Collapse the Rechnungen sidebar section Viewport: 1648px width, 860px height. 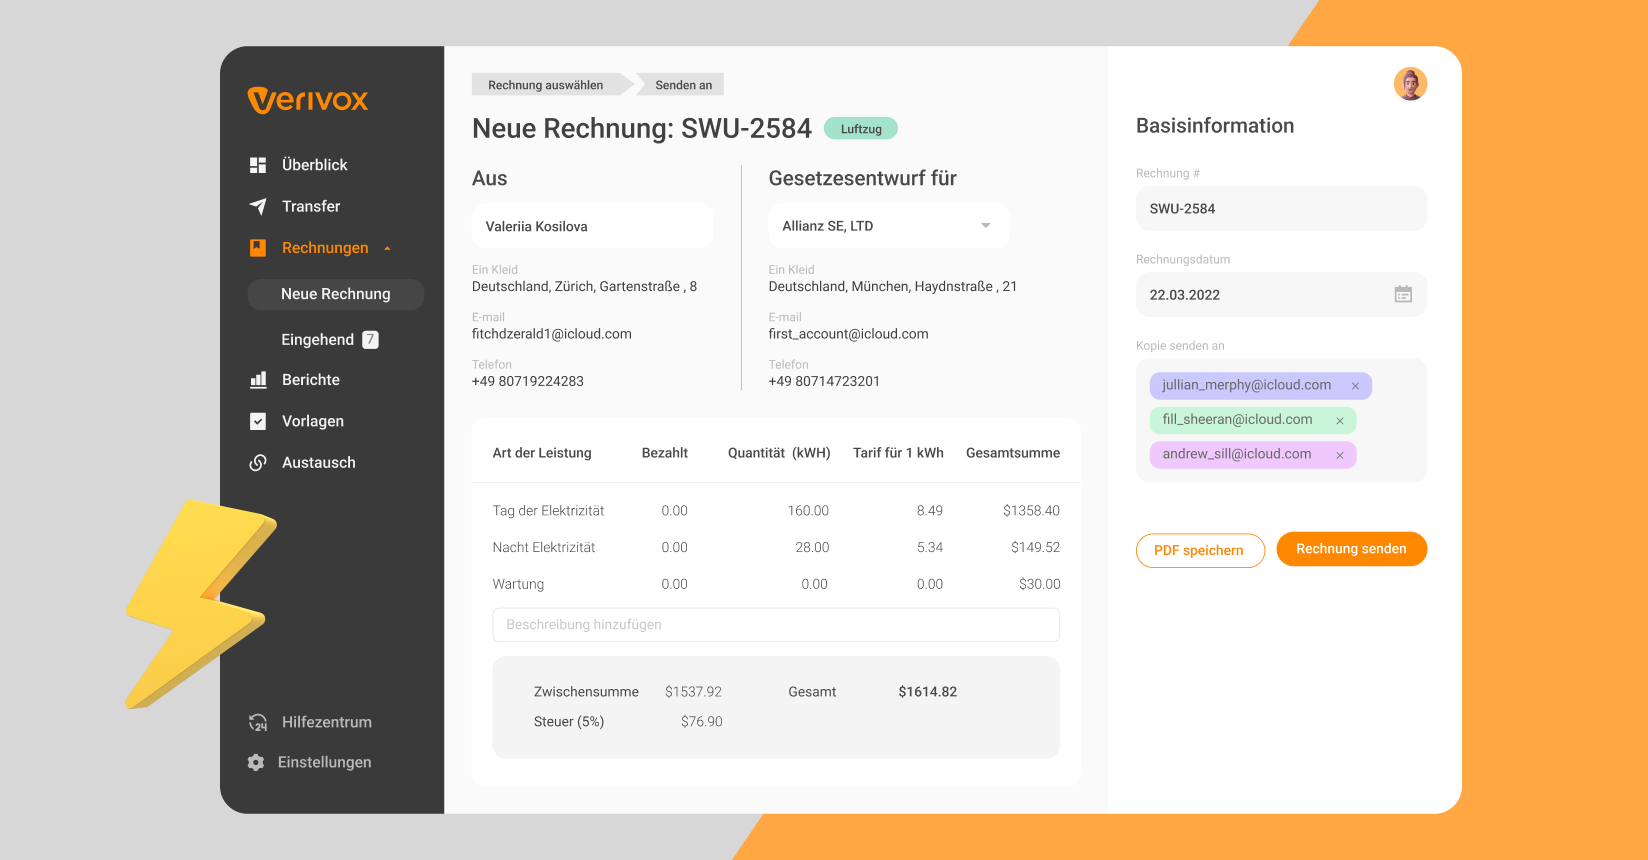[x=387, y=248]
